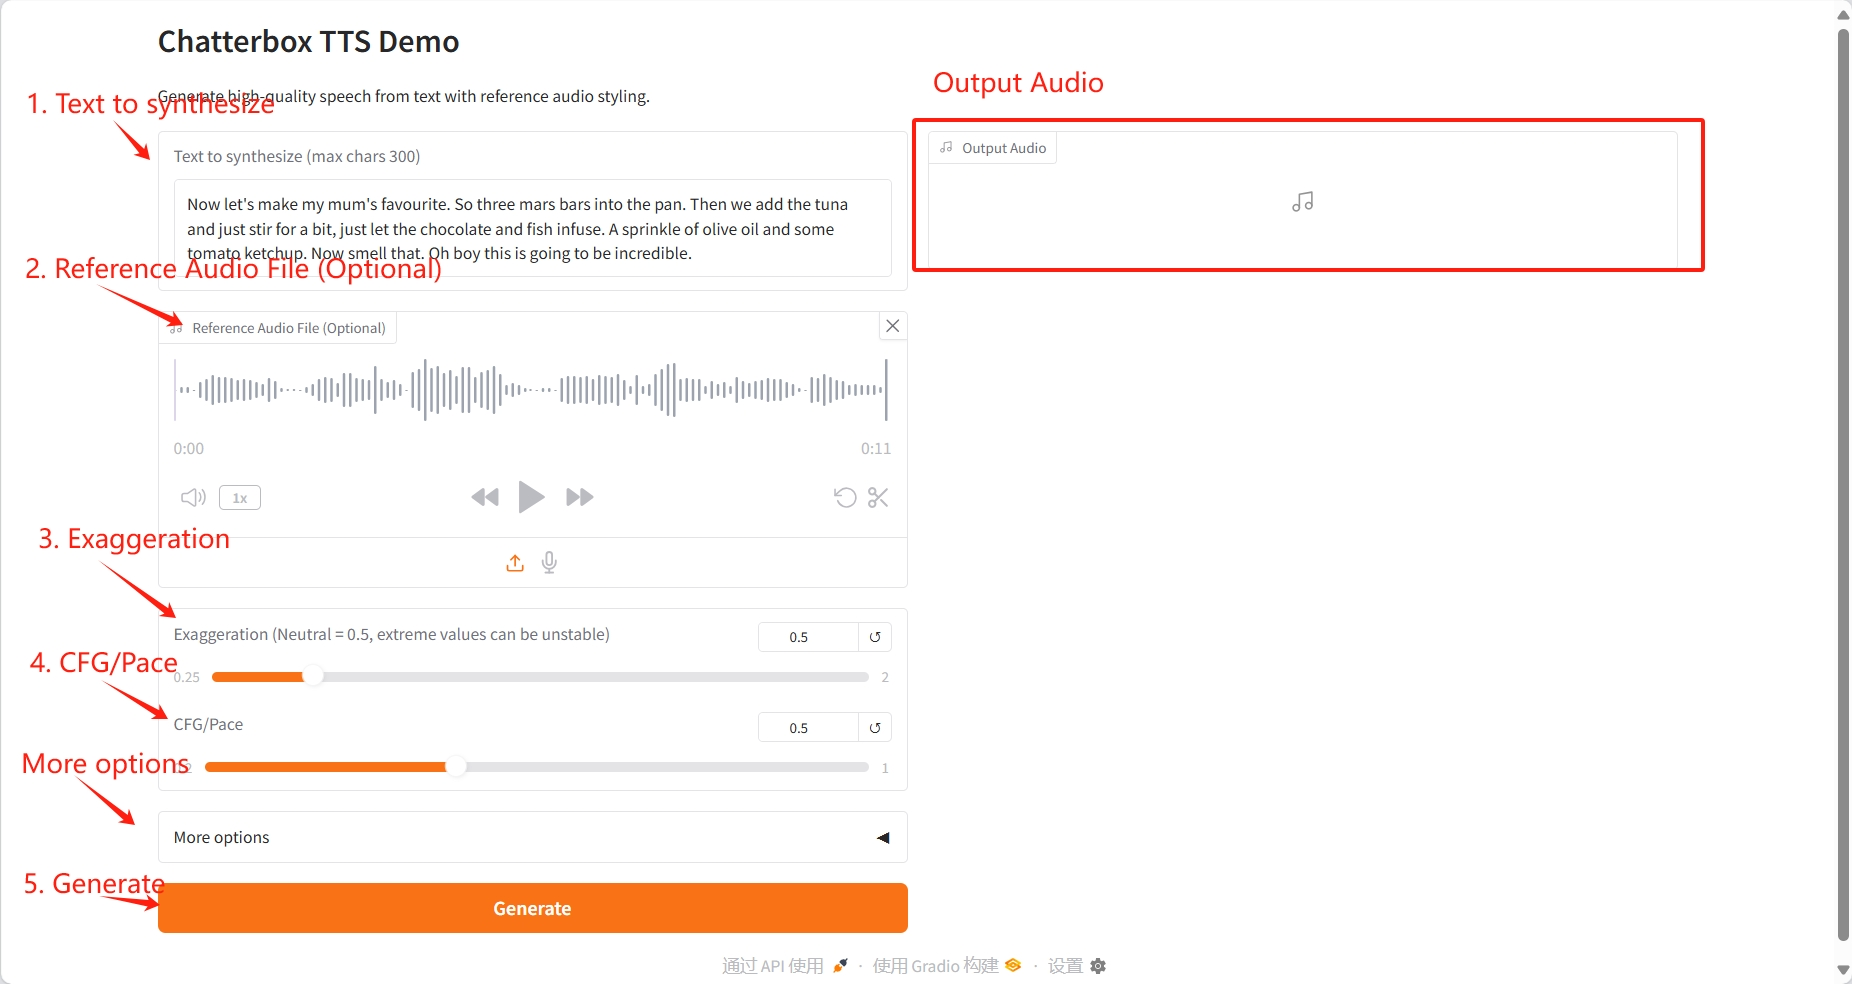Click into the Exaggeration number field
Screen dimensions: 1852x984
tap(807, 637)
